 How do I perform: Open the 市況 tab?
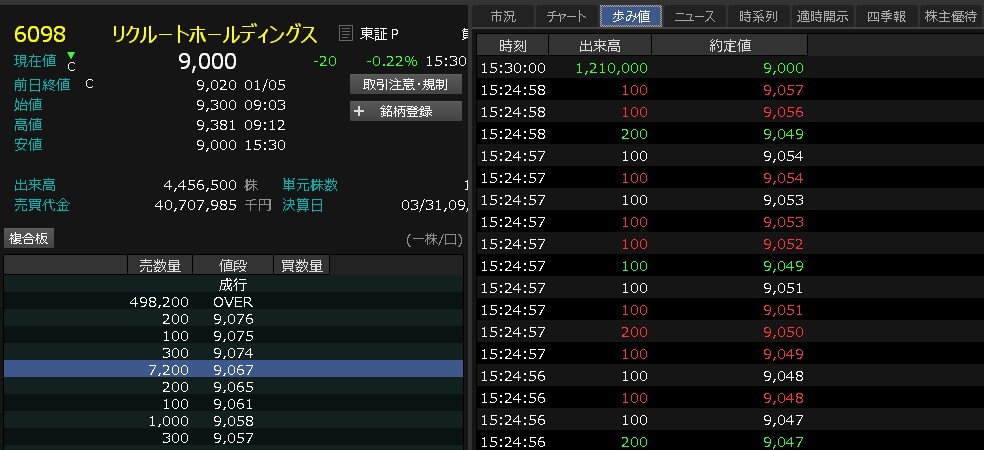[503, 16]
